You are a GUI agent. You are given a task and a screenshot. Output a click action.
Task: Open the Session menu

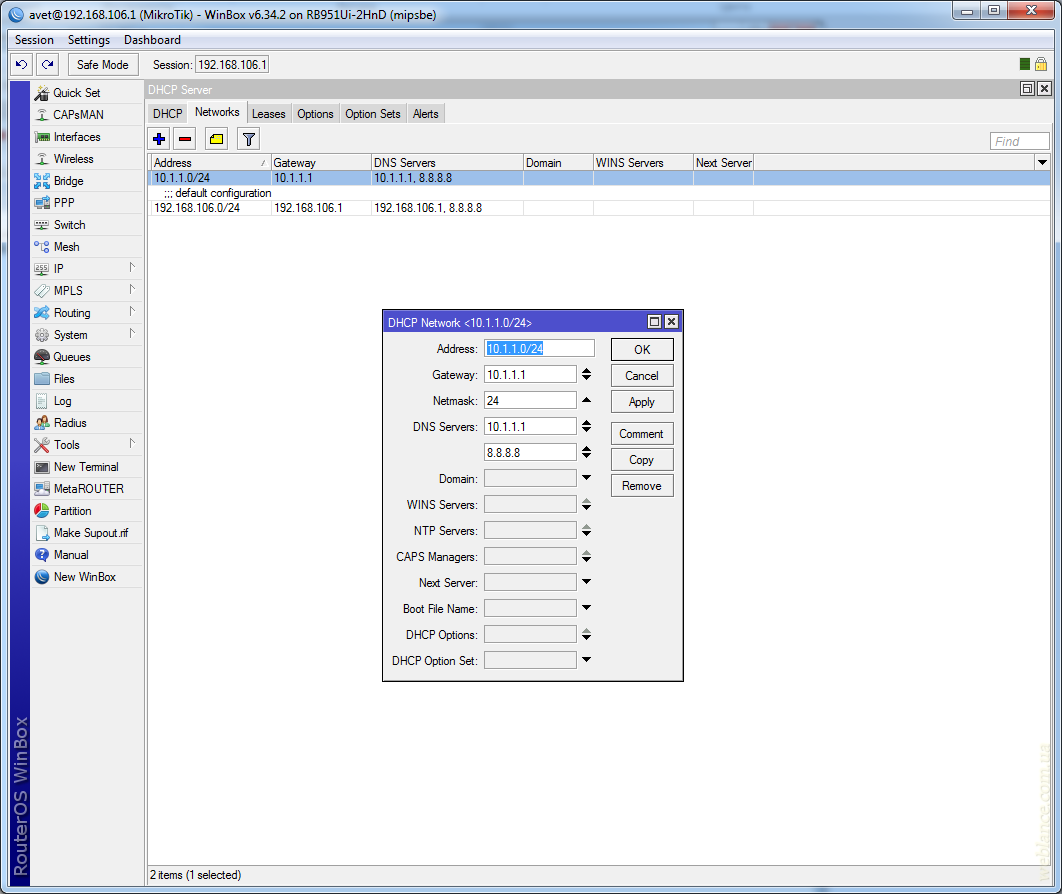[34, 40]
